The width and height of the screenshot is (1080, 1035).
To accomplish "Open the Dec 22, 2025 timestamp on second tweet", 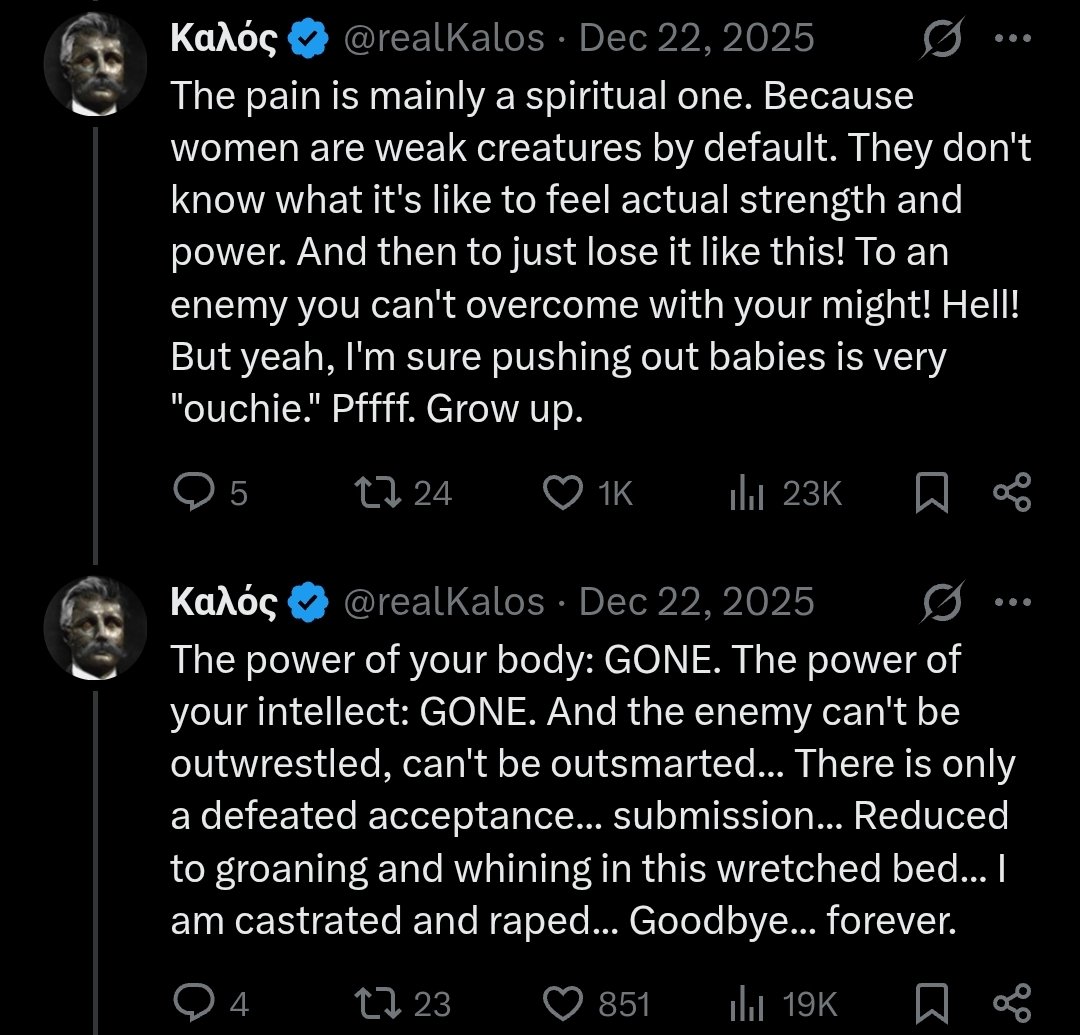I will 696,602.
